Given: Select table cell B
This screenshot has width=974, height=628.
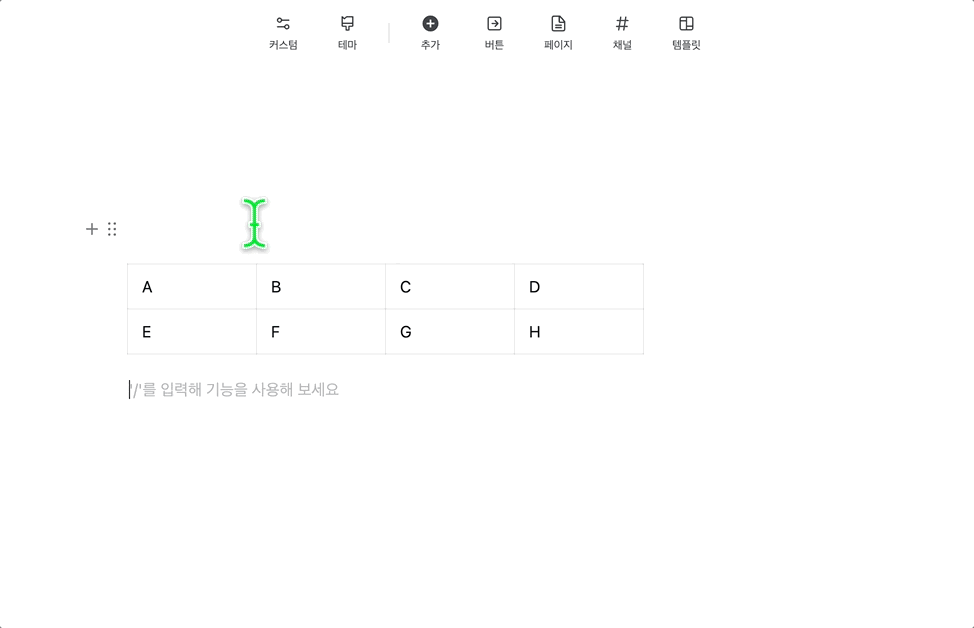Looking at the screenshot, I should pyautogui.click(x=320, y=287).
